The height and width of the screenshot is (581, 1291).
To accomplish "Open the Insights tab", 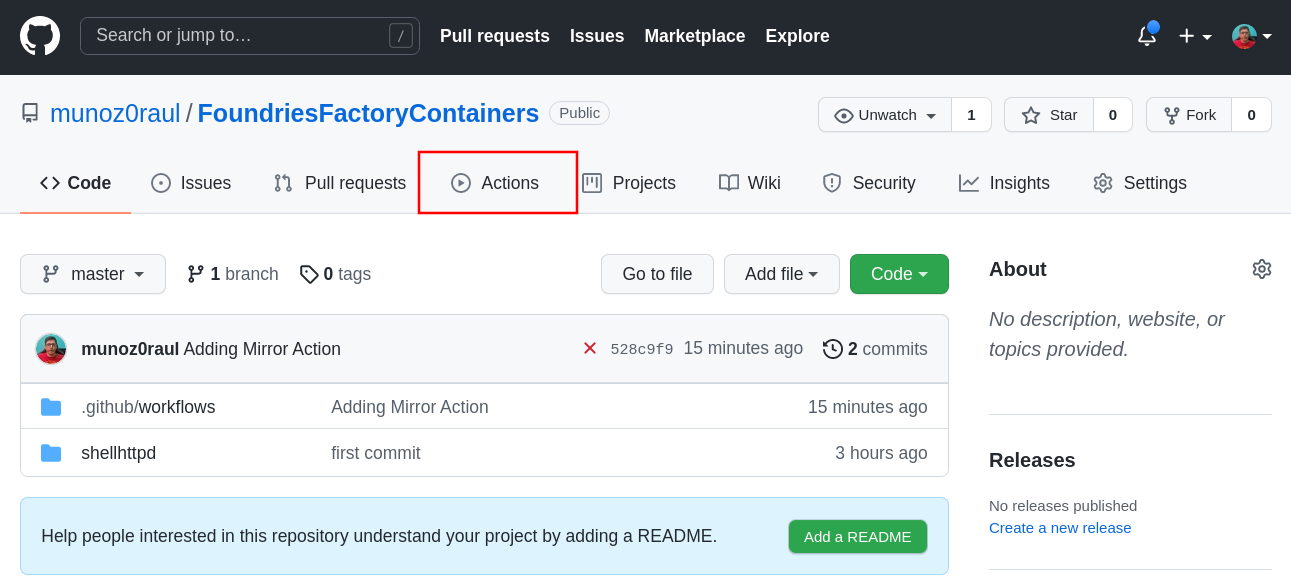I will coord(1004,183).
